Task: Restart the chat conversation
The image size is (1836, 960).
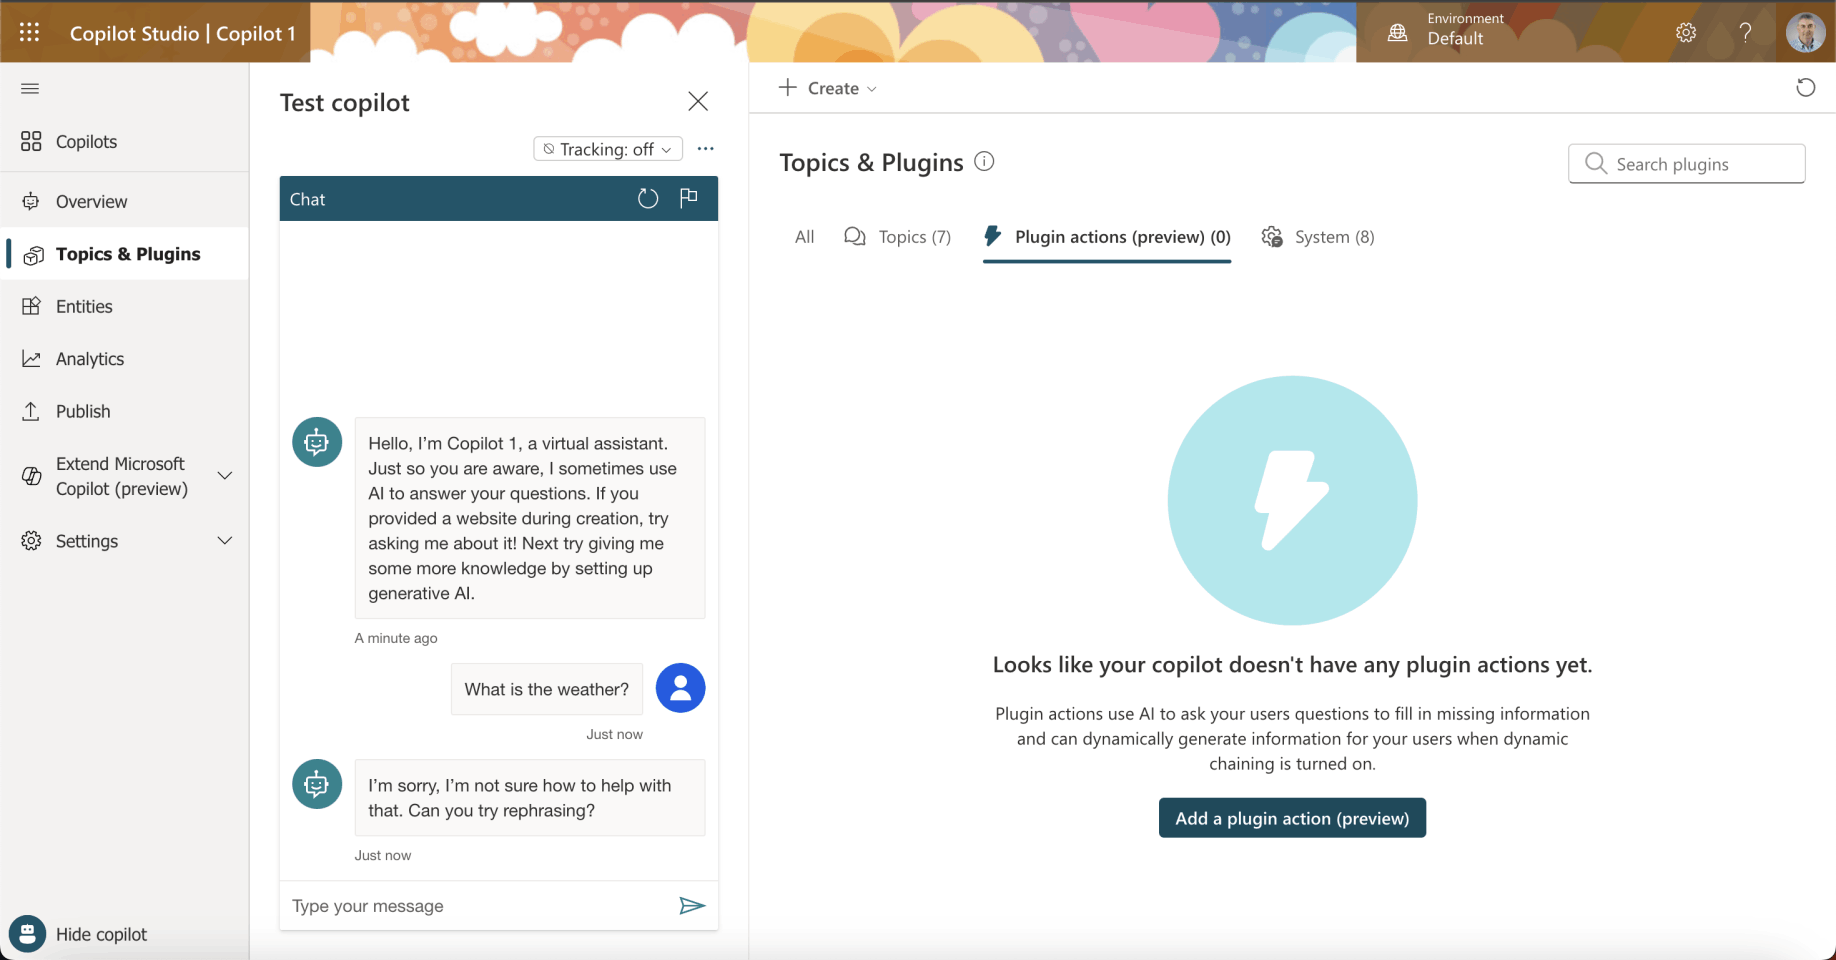Action: pyautogui.click(x=648, y=198)
